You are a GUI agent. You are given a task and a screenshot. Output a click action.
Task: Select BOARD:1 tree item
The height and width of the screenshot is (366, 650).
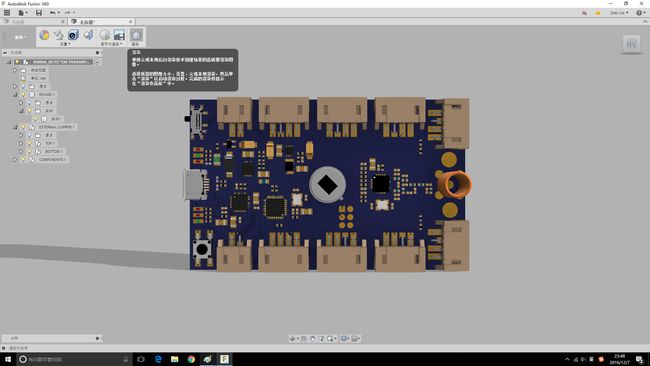tap(46, 95)
